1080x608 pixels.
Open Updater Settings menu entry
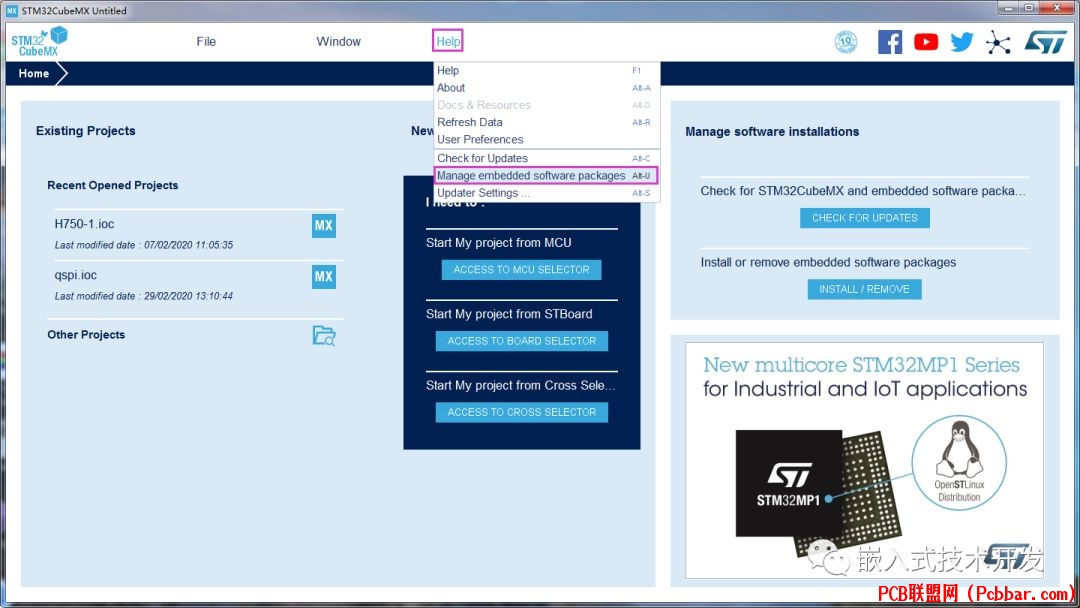(547, 193)
